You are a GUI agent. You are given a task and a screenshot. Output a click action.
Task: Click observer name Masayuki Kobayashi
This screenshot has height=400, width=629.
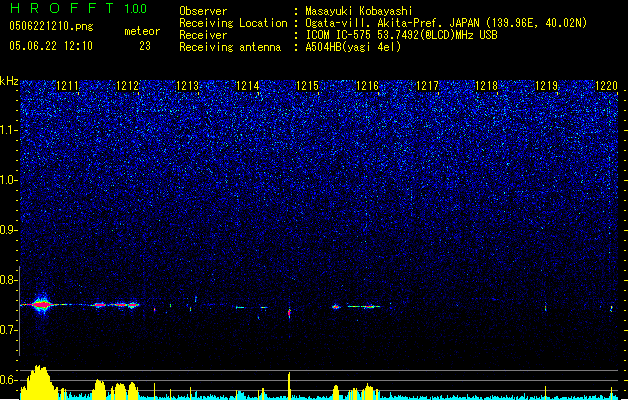[x=359, y=11]
